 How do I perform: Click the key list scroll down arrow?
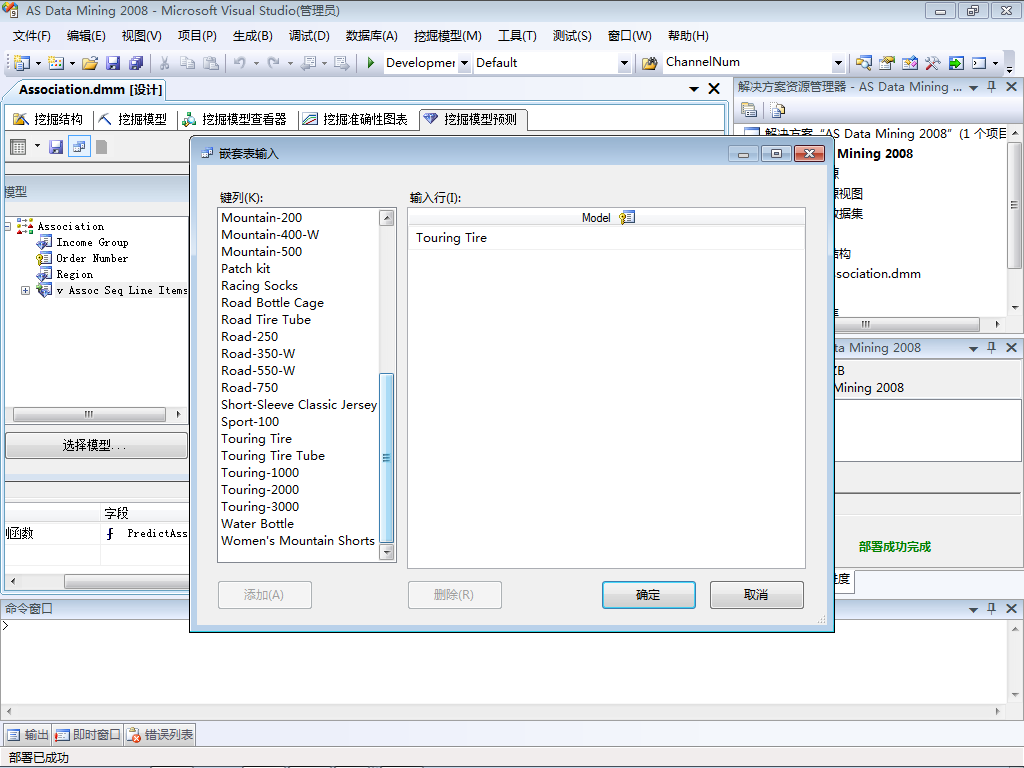387,552
